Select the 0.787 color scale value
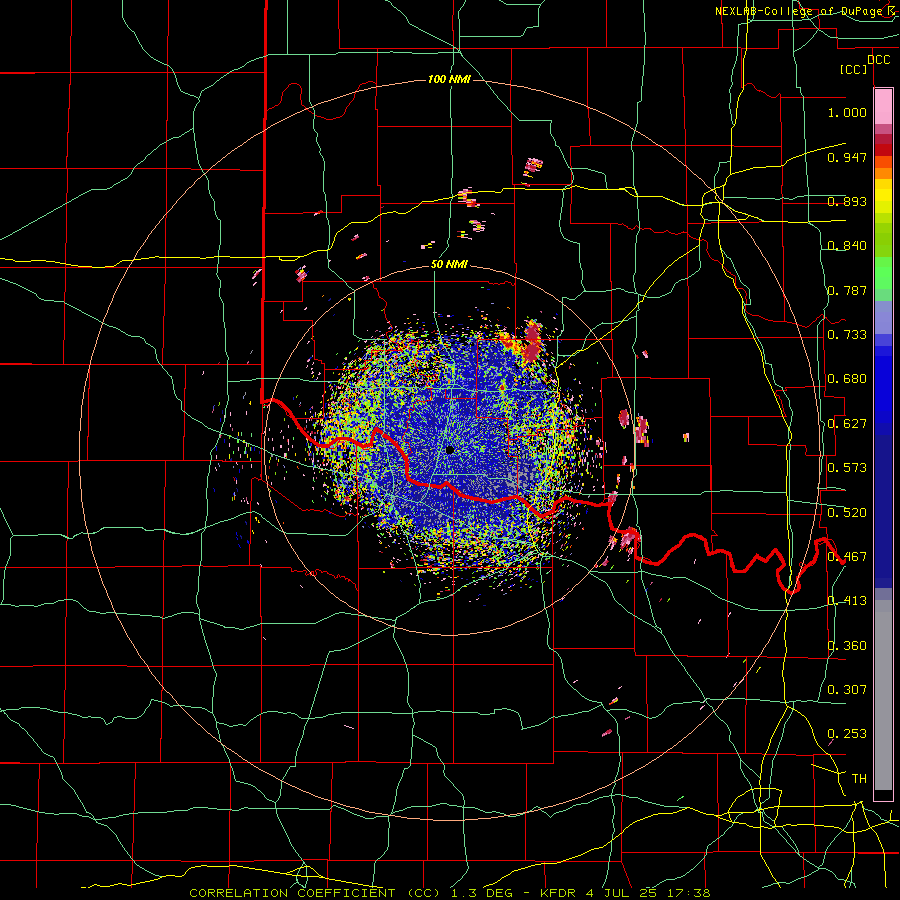The image size is (900, 900). pyautogui.click(x=847, y=290)
